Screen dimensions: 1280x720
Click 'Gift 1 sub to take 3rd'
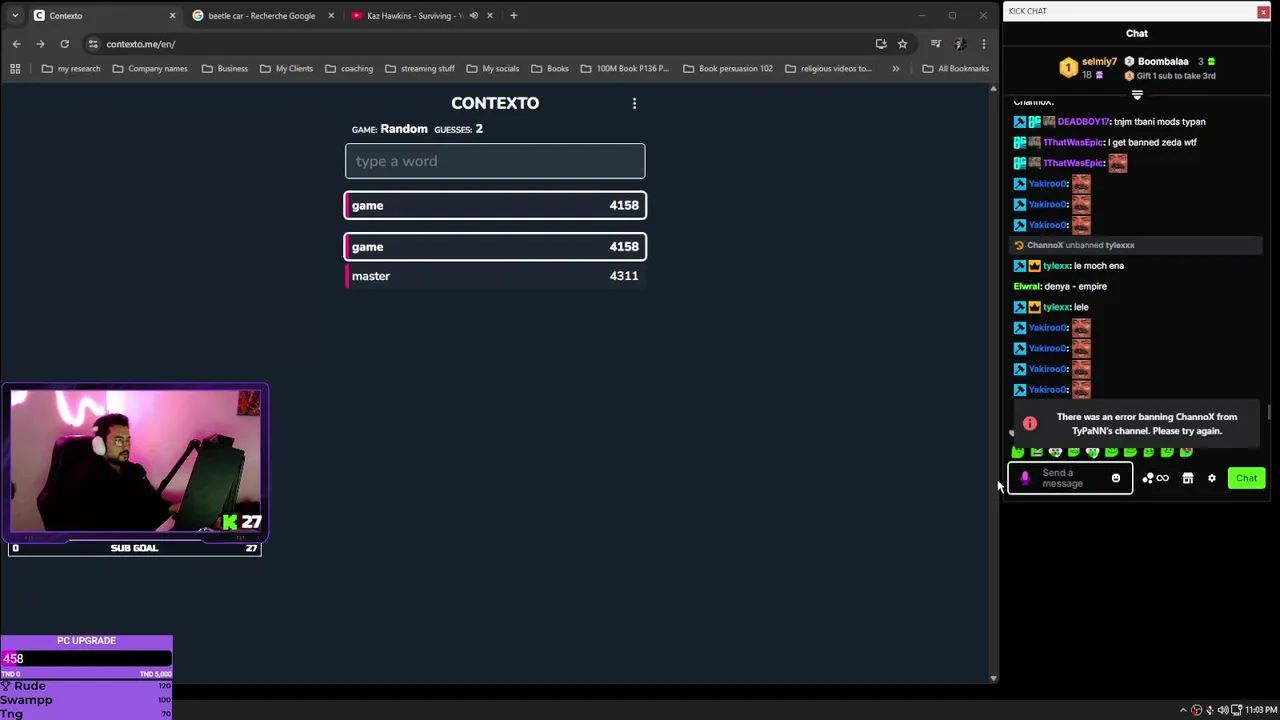[x=1175, y=76]
